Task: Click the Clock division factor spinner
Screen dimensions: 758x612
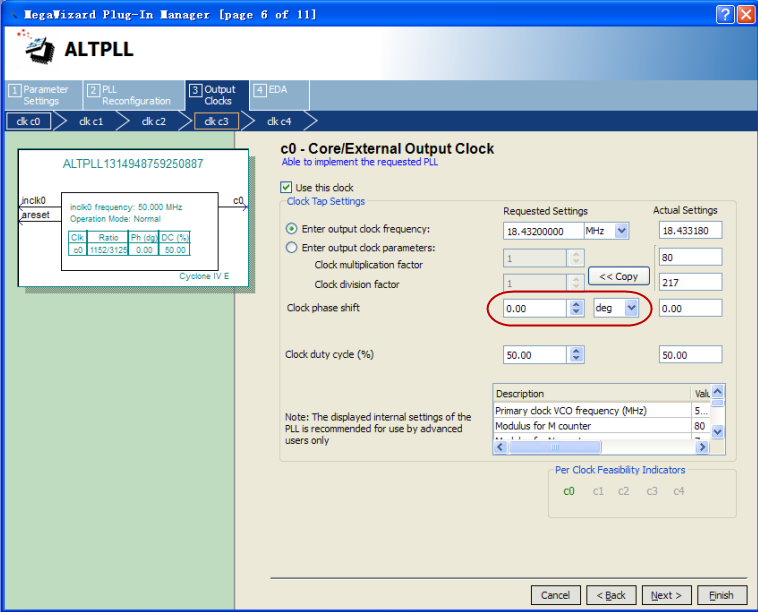Action: pyautogui.click(x=576, y=283)
